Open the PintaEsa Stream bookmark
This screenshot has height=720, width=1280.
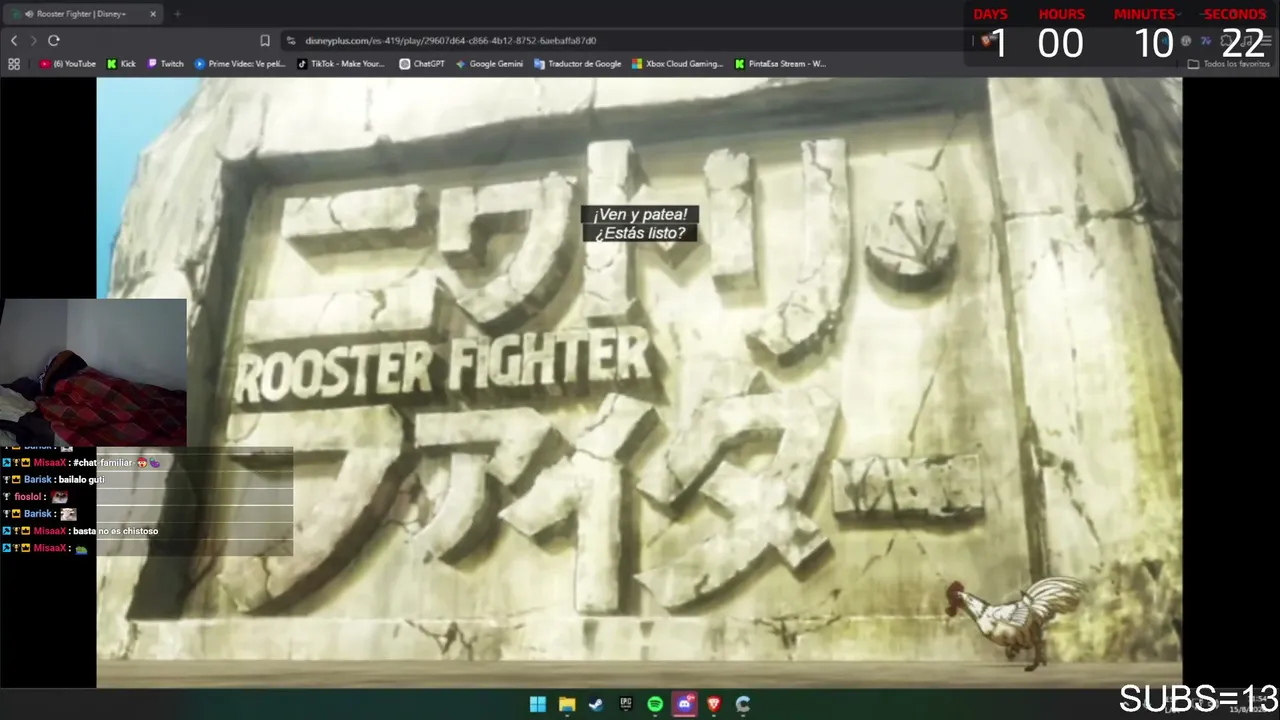pos(780,64)
